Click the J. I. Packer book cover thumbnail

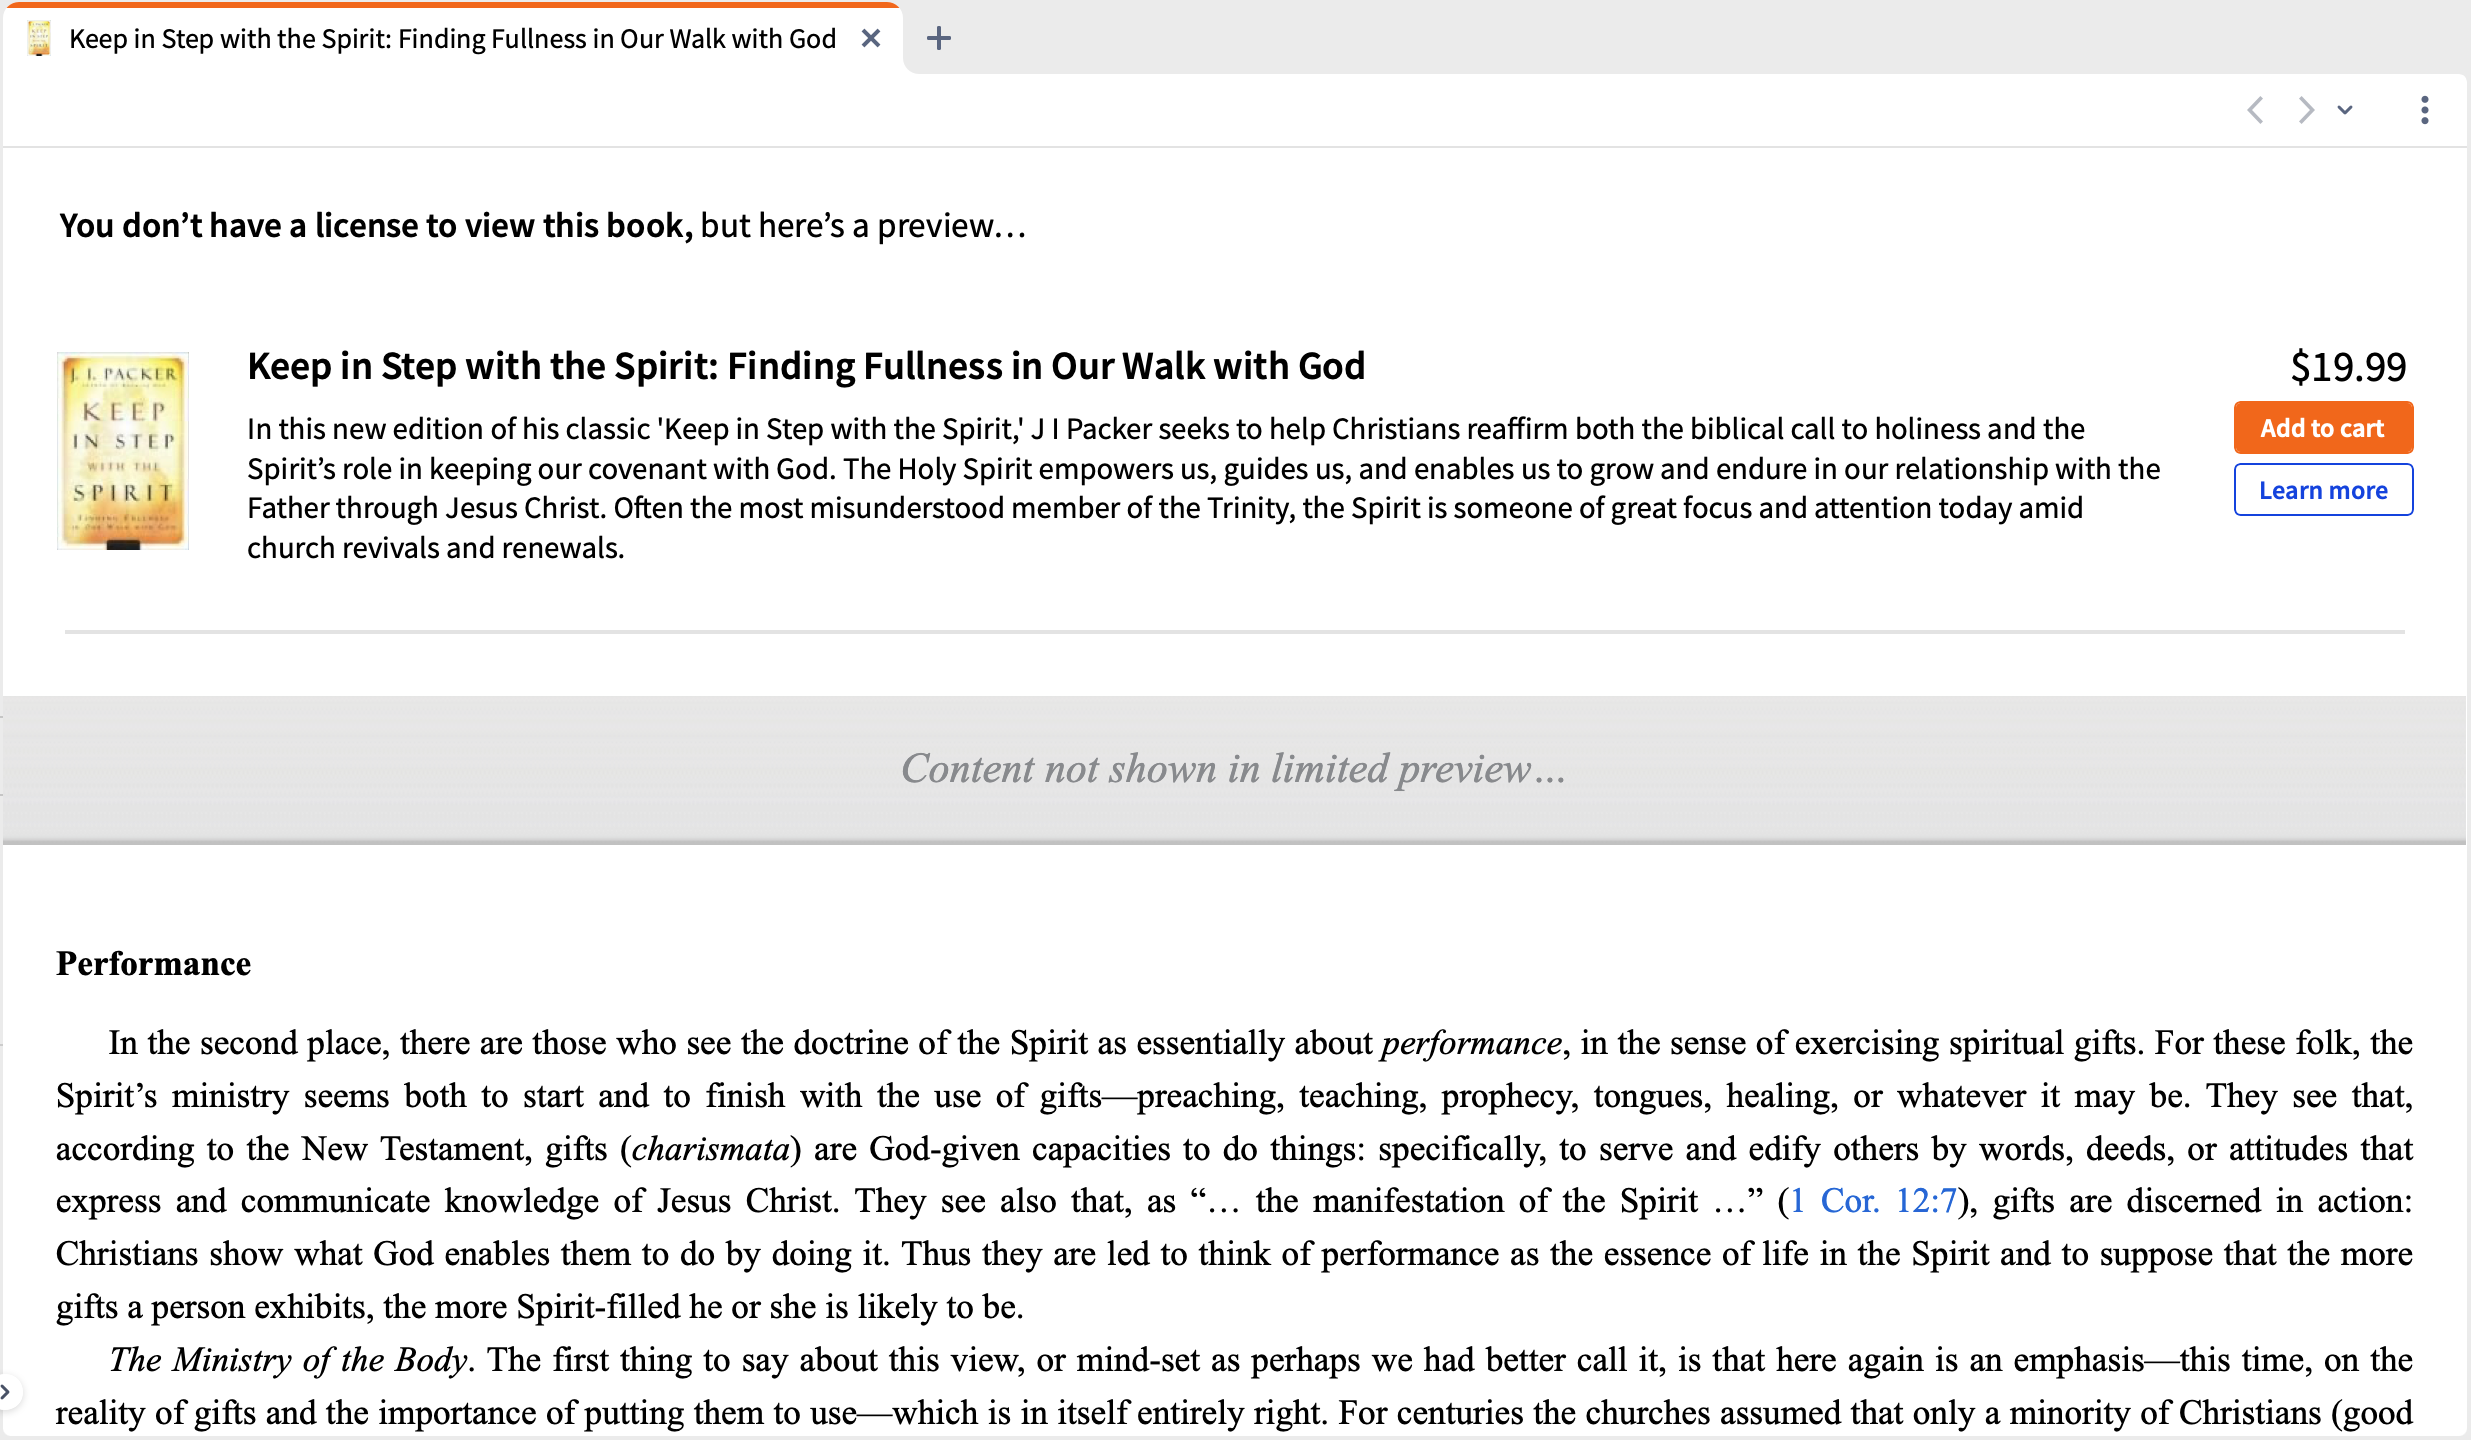coord(123,451)
